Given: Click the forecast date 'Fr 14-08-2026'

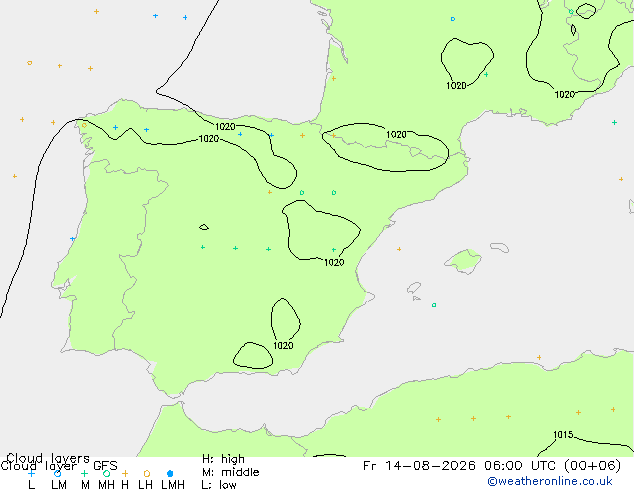Looking at the screenshot, I should tap(419, 466).
